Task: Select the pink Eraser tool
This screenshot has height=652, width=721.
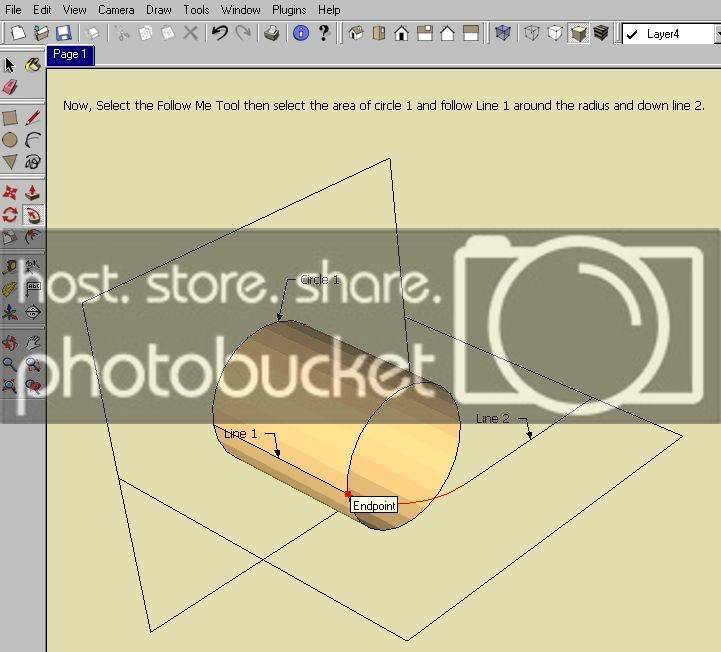Action: (x=10, y=87)
